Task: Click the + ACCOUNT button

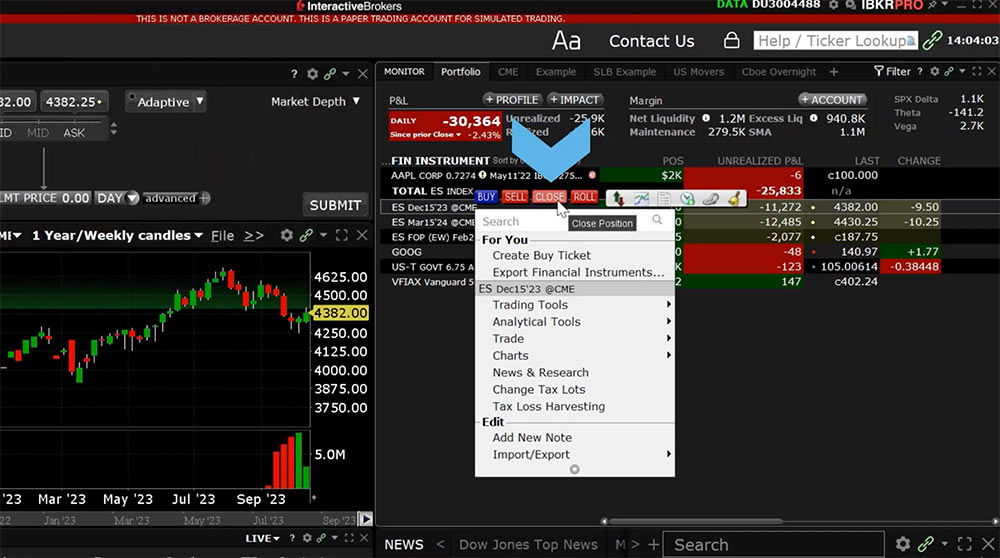Action: (x=832, y=99)
